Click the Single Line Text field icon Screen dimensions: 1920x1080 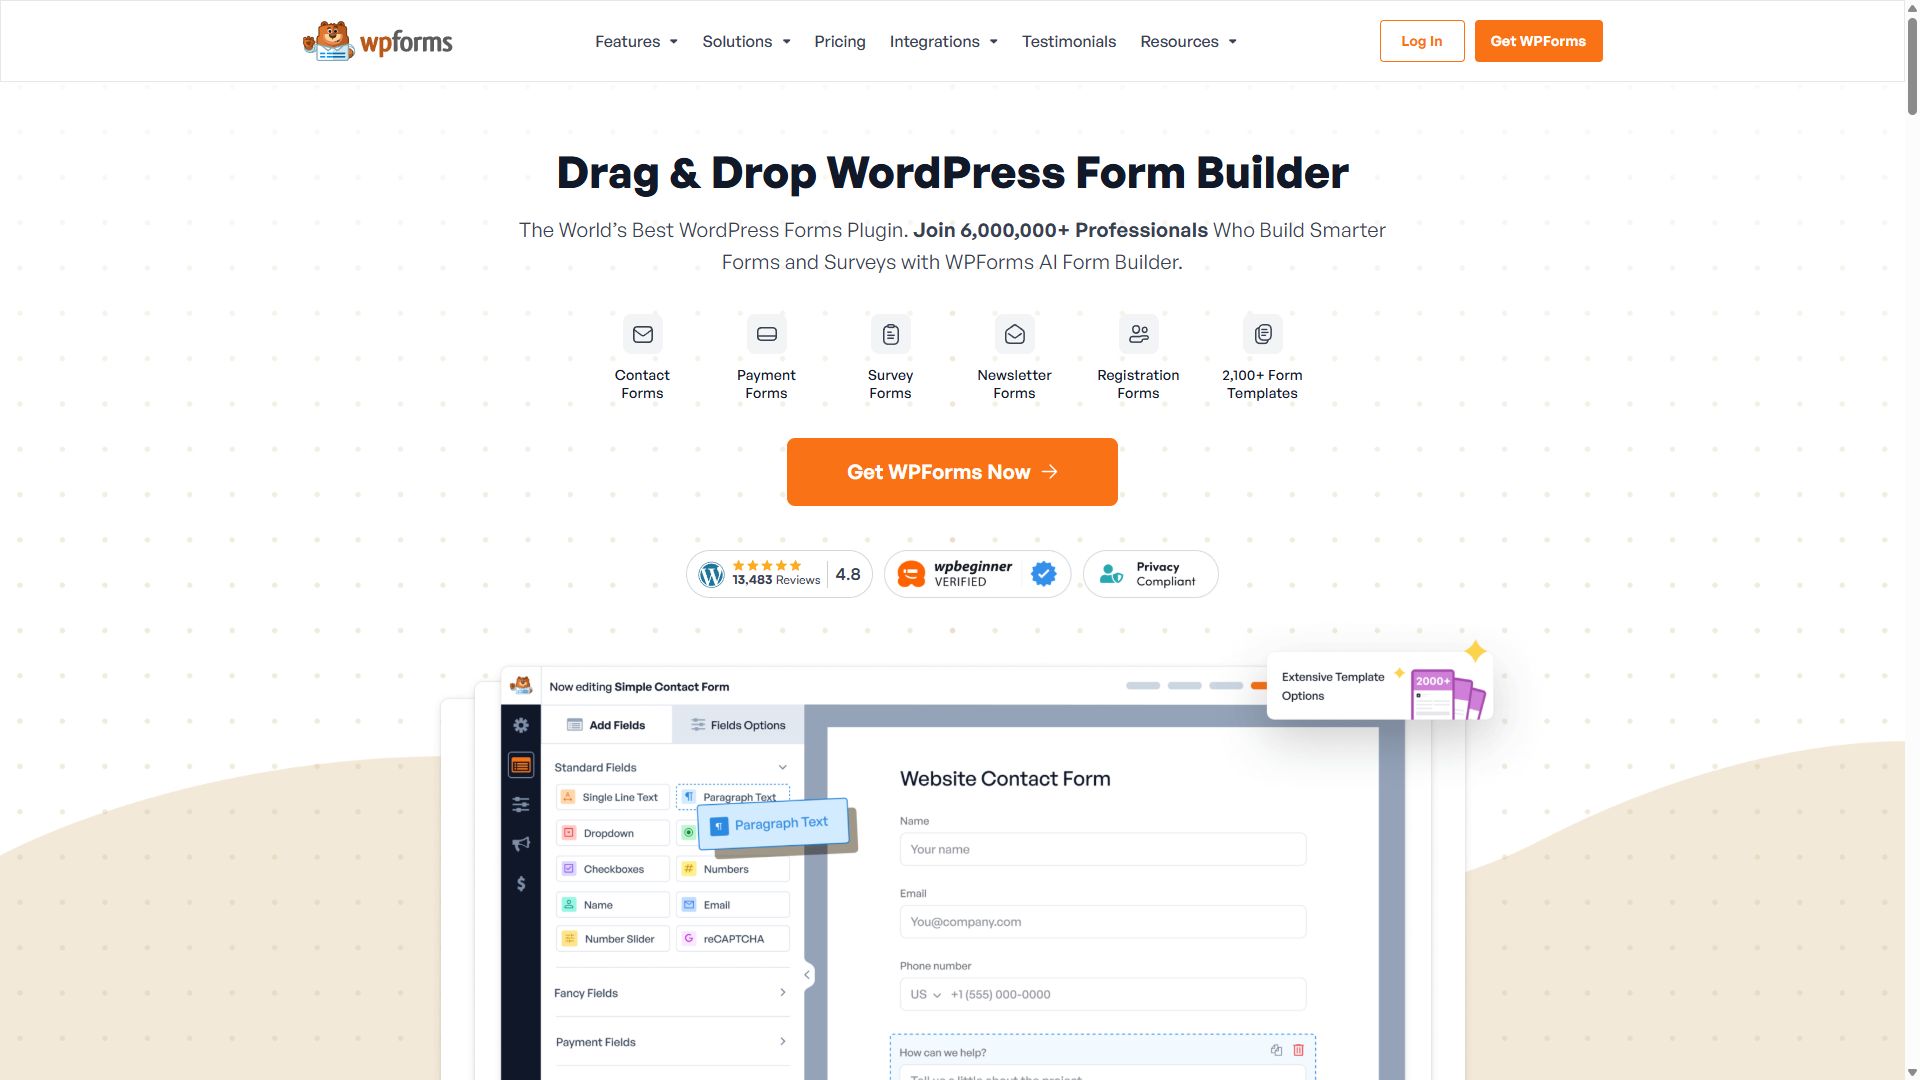568,797
